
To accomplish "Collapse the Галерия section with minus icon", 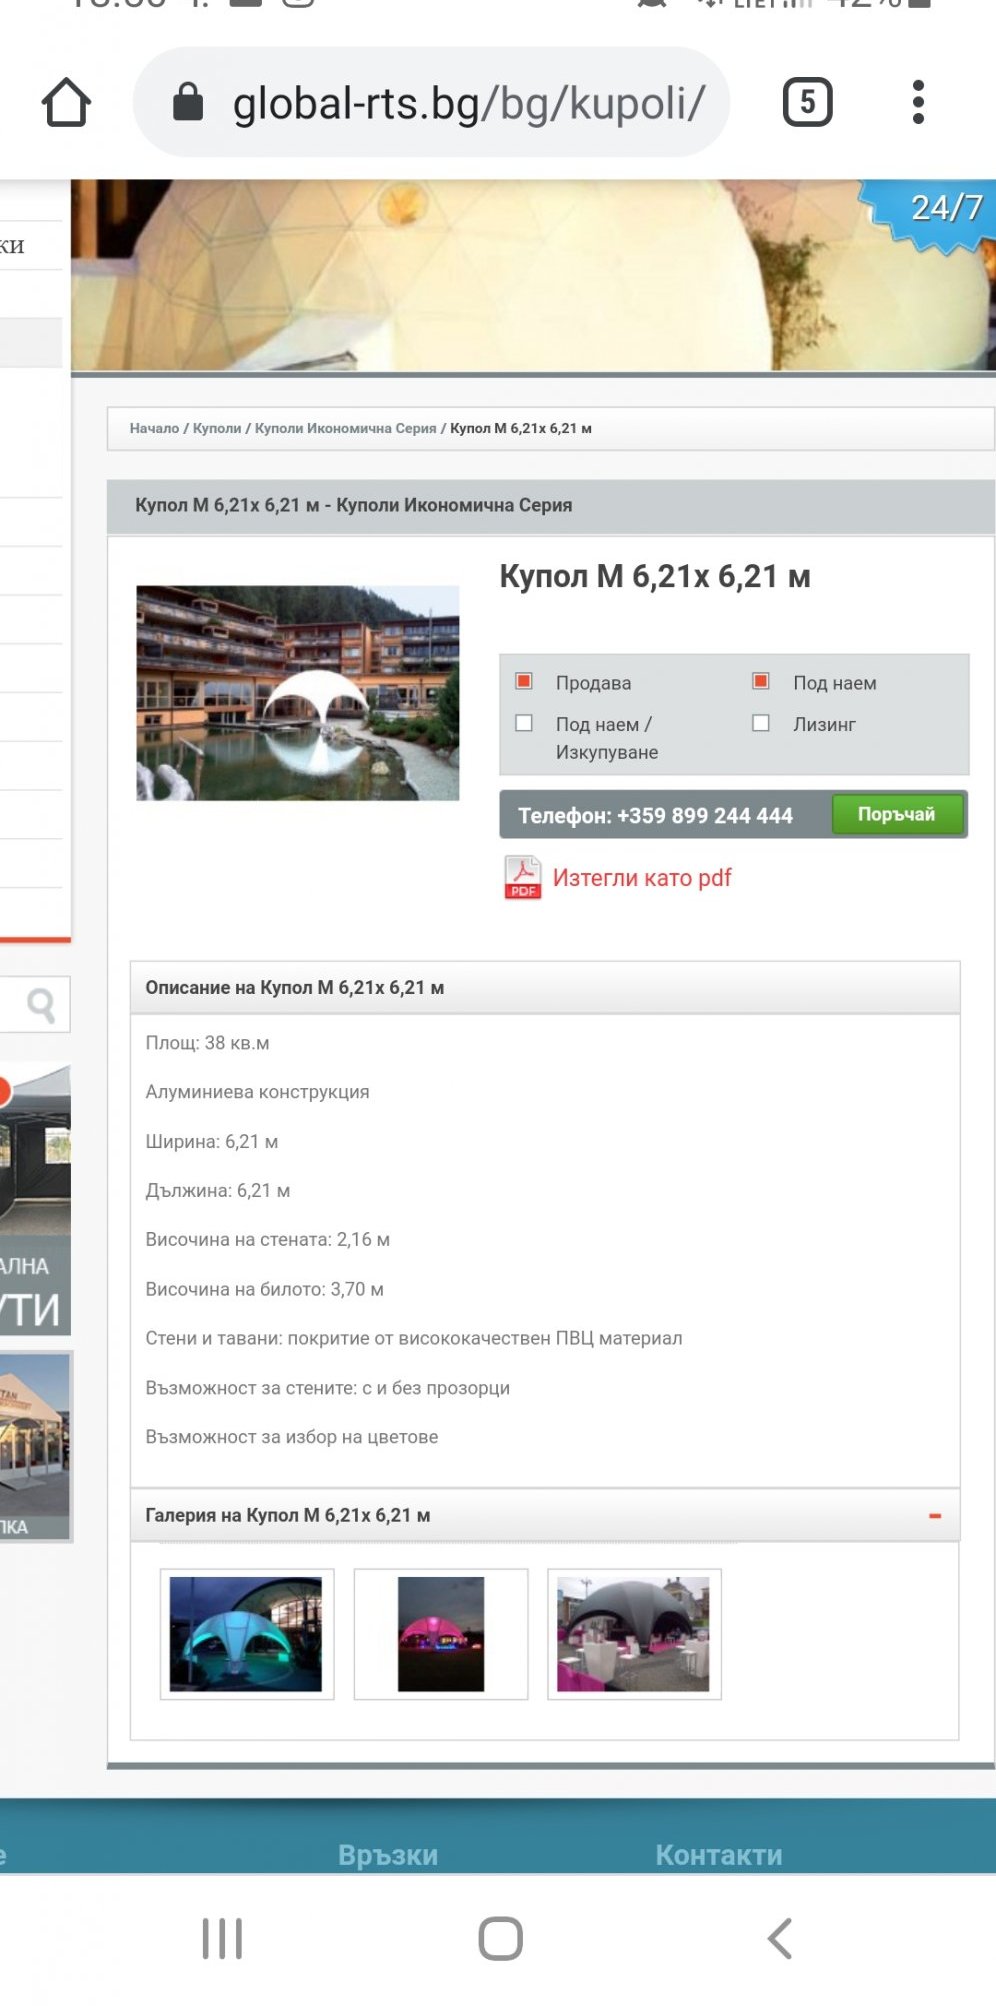I will [x=934, y=1516].
